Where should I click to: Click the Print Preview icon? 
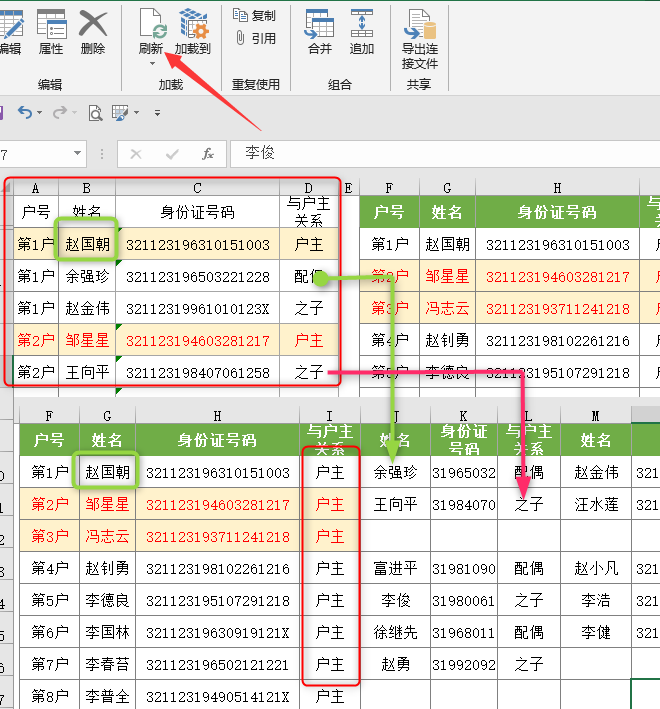click(95, 113)
